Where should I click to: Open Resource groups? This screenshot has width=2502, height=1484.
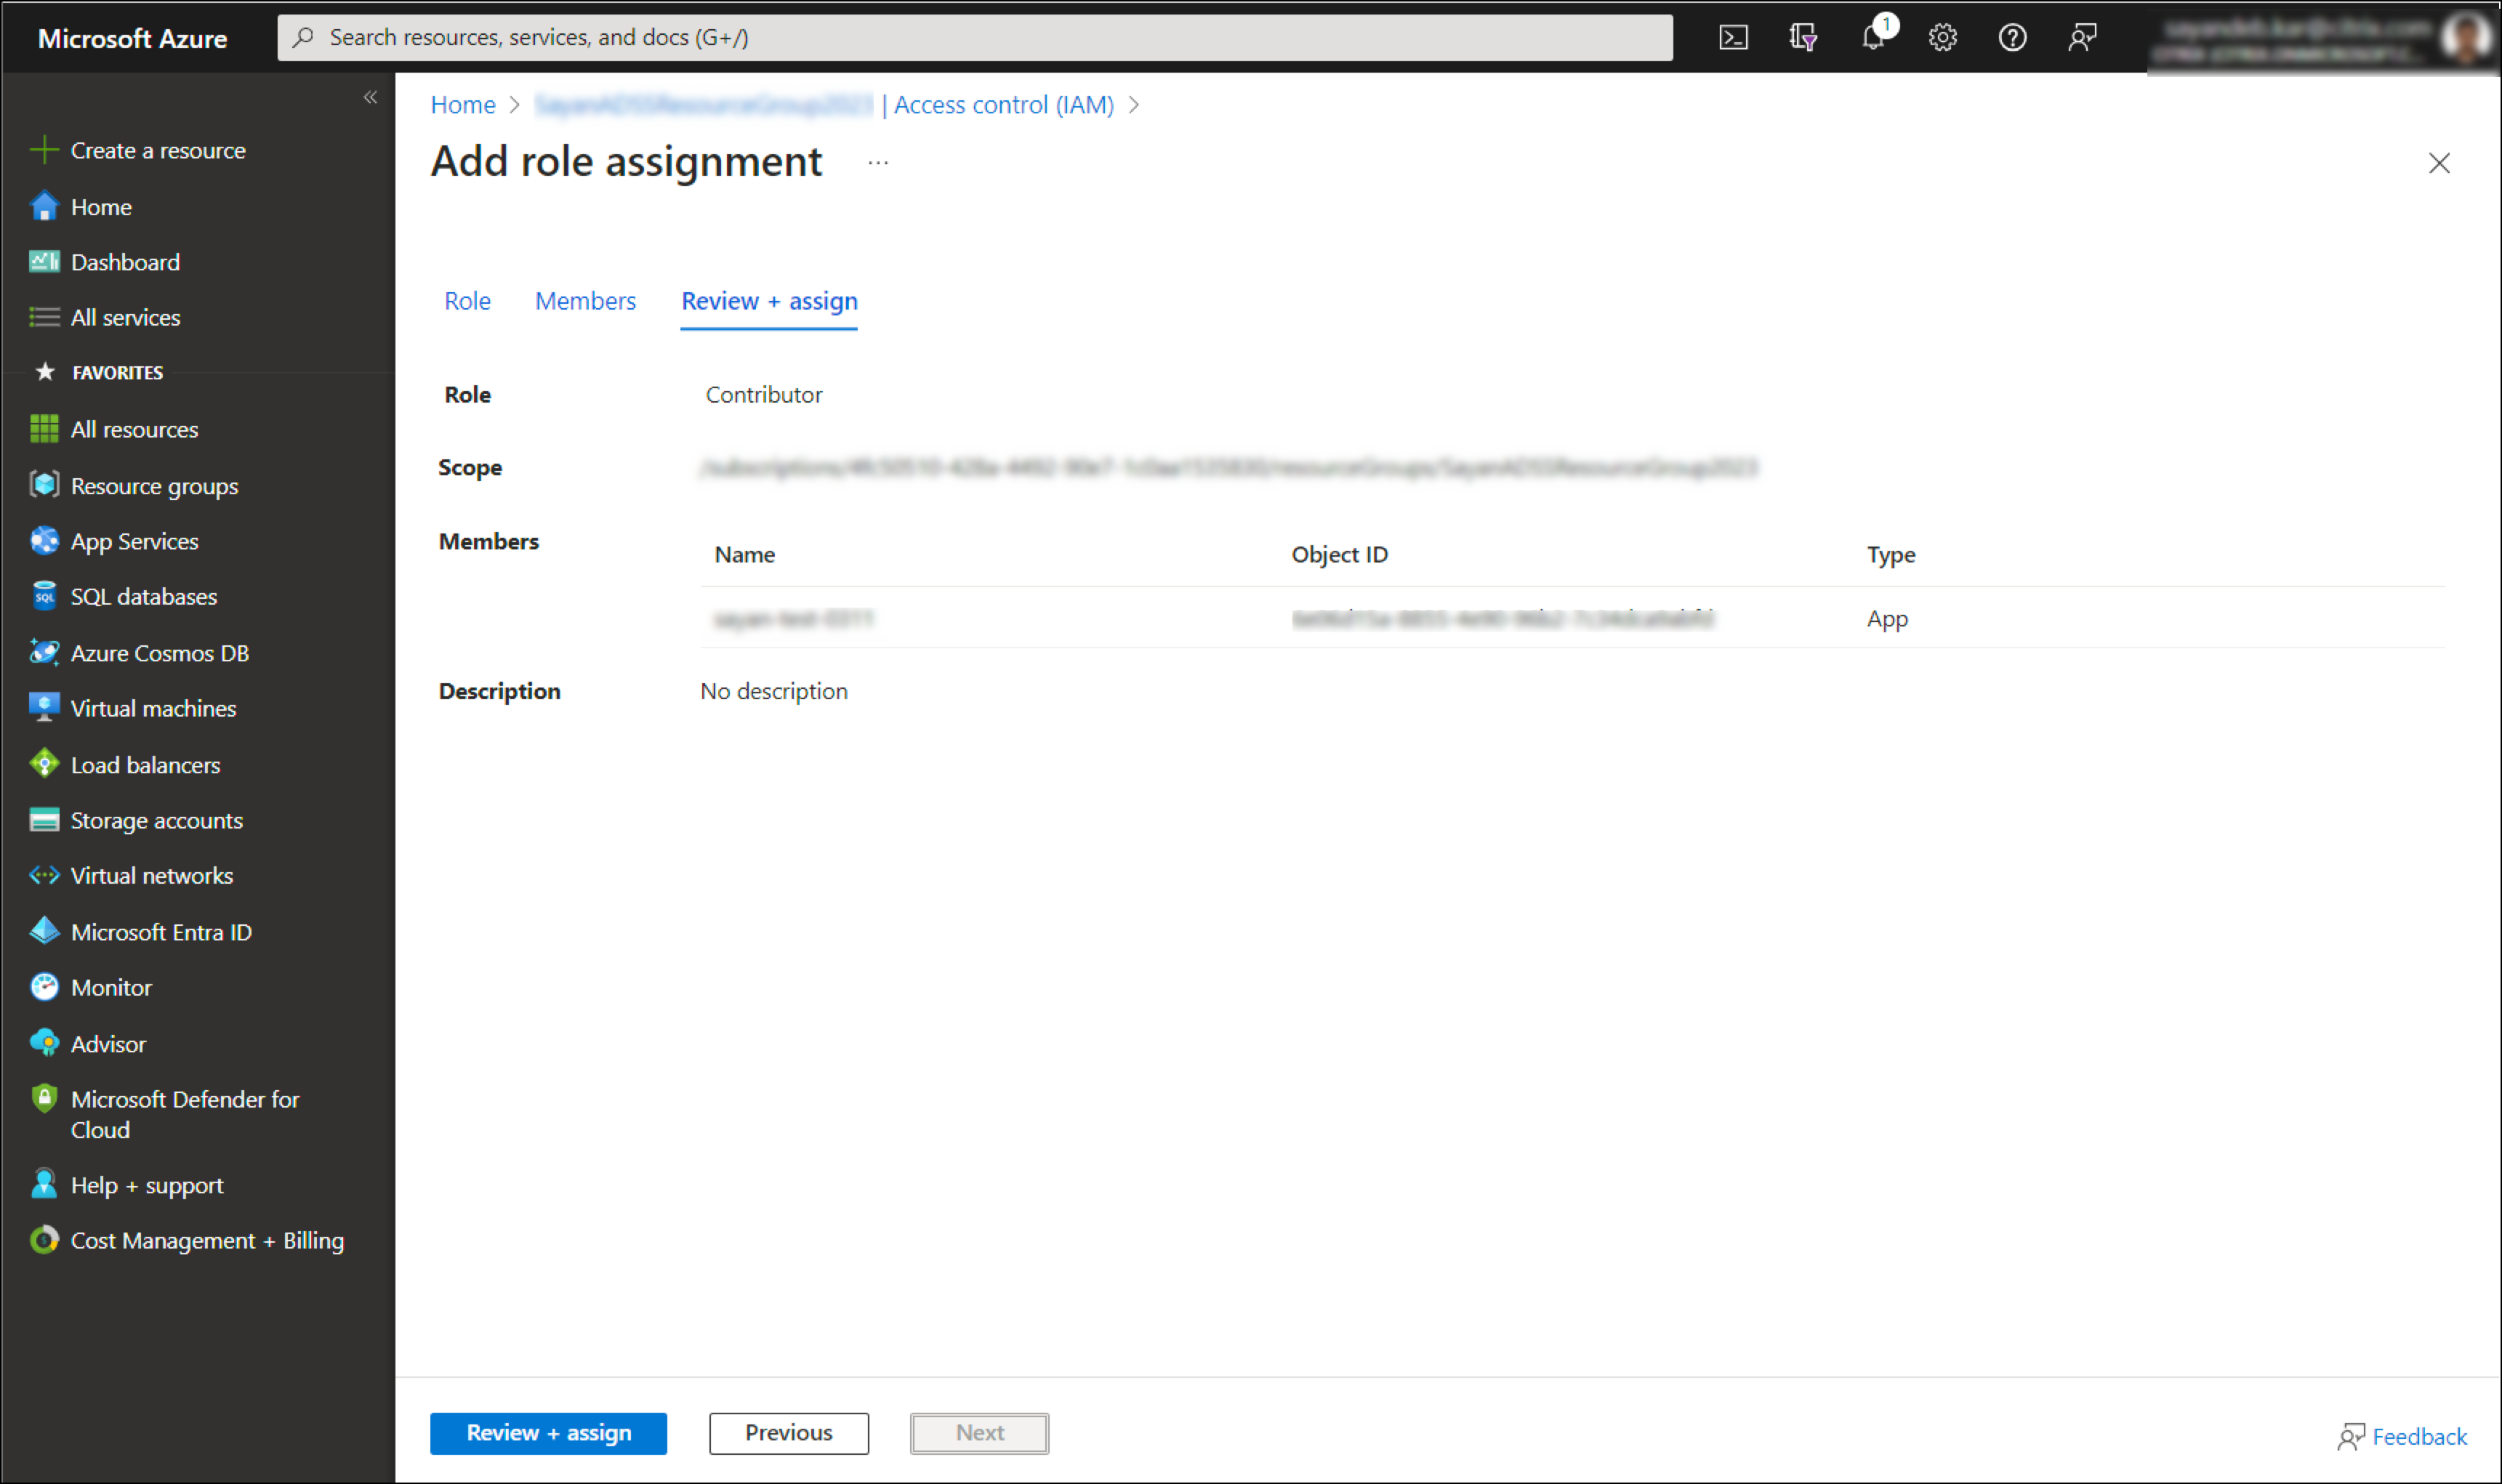click(x=134, y=486)
